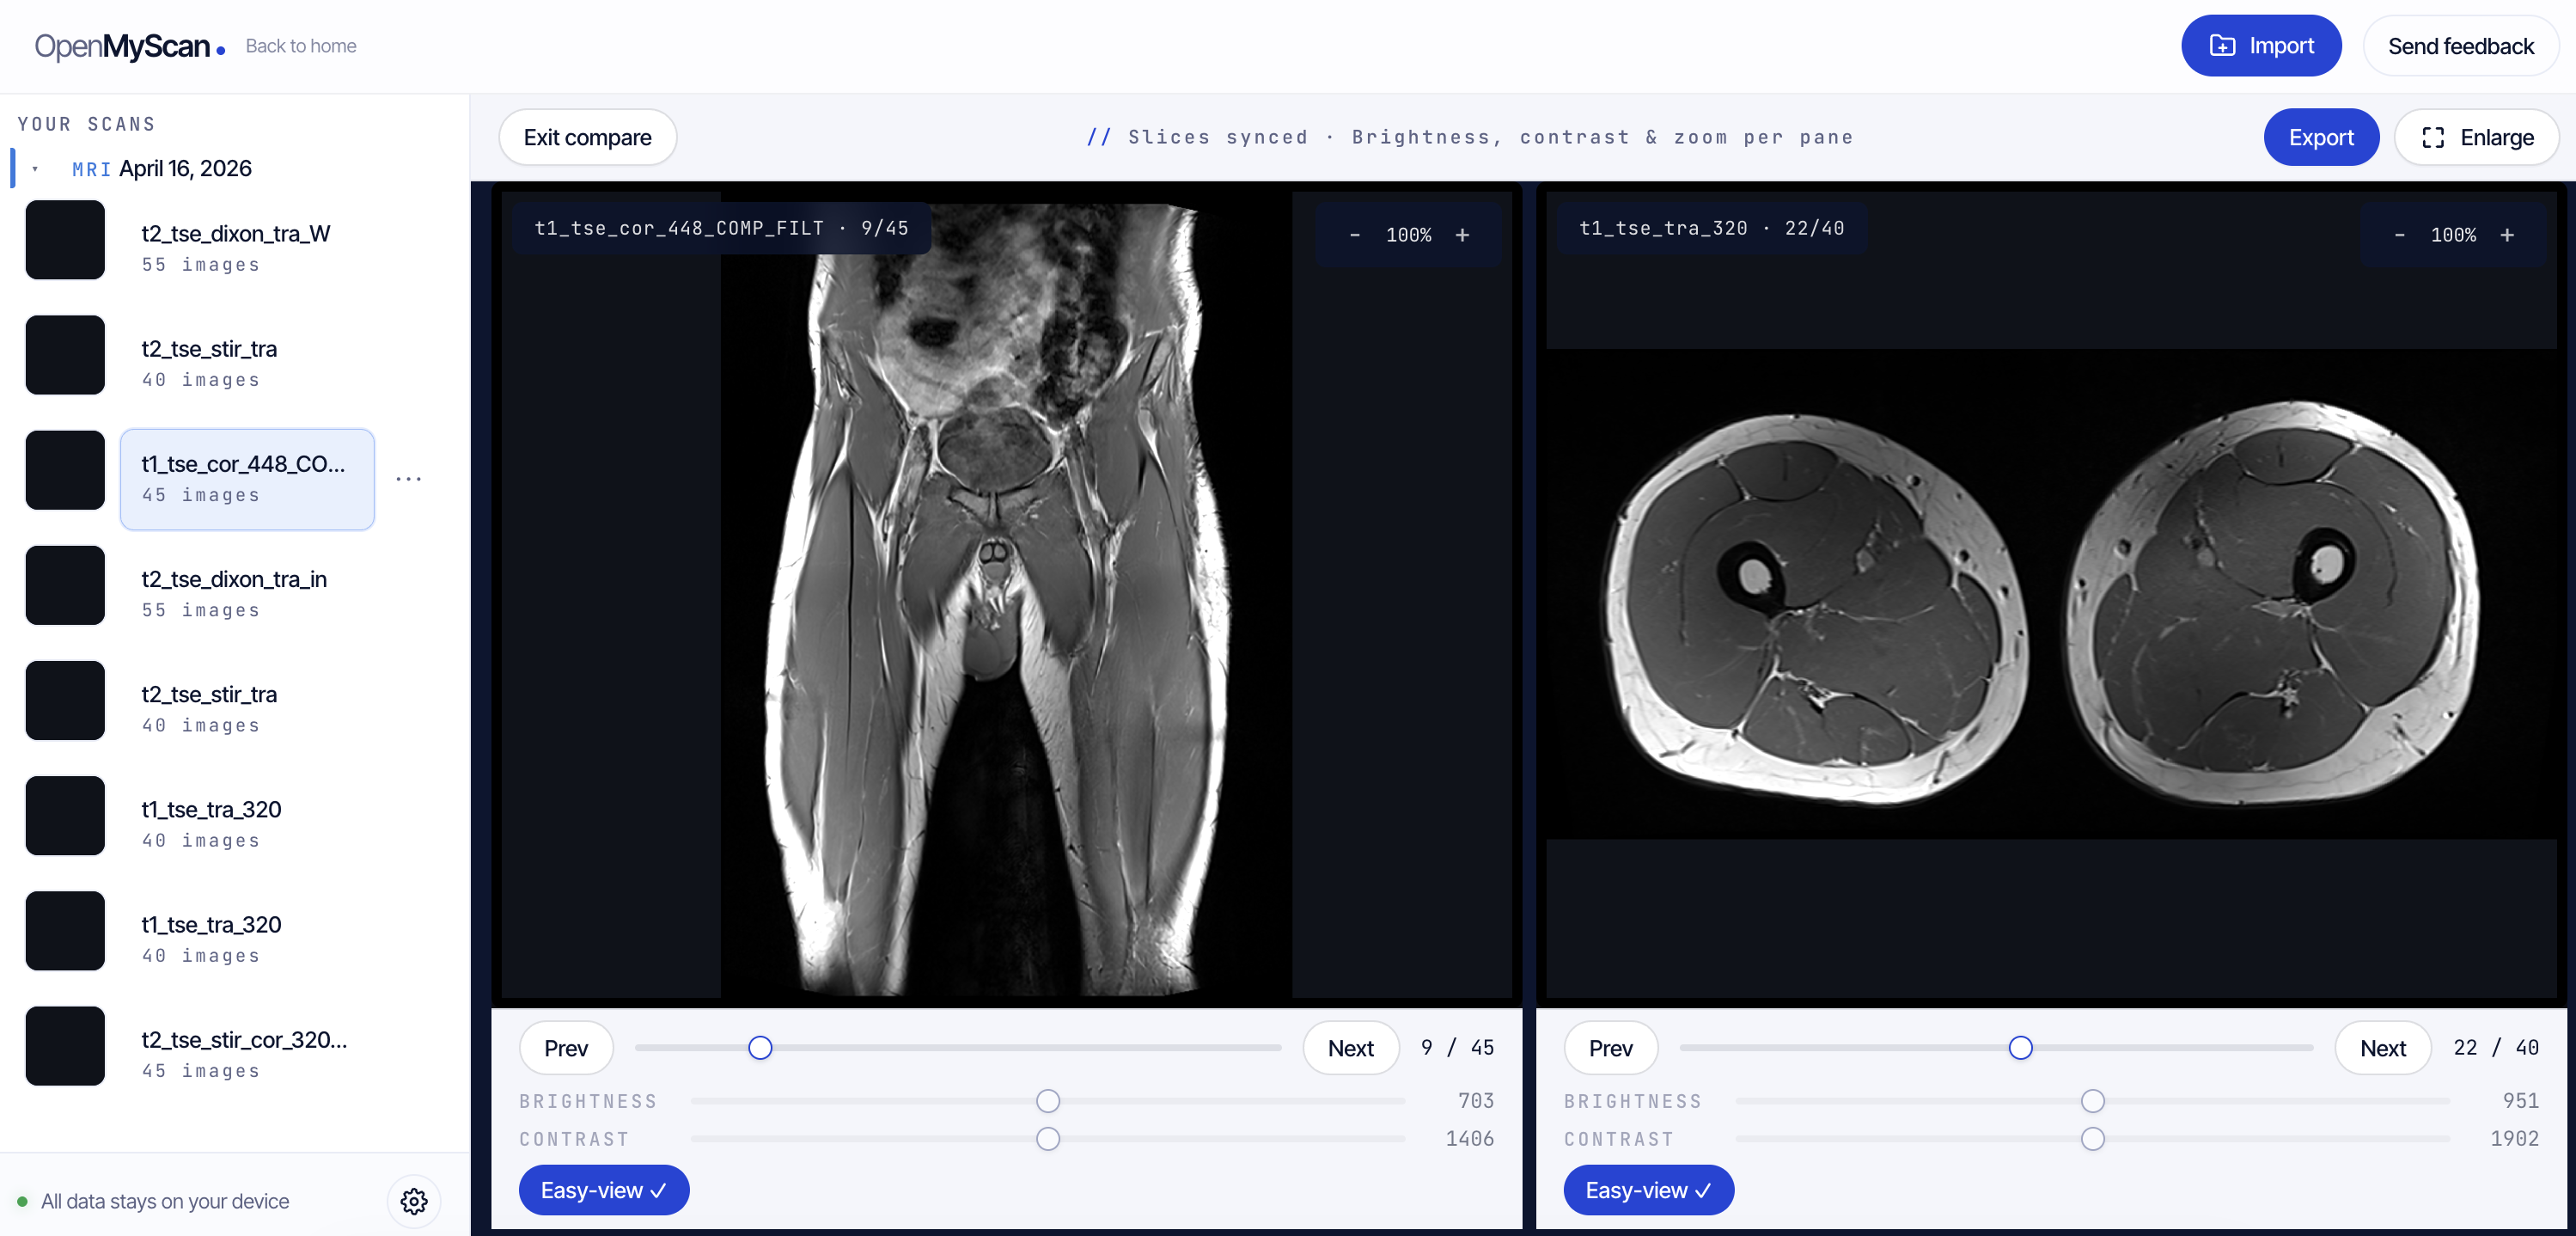Screen dimensions: 2576x1236
Task: Click the right brightness value 951
Action: 2520,1101
